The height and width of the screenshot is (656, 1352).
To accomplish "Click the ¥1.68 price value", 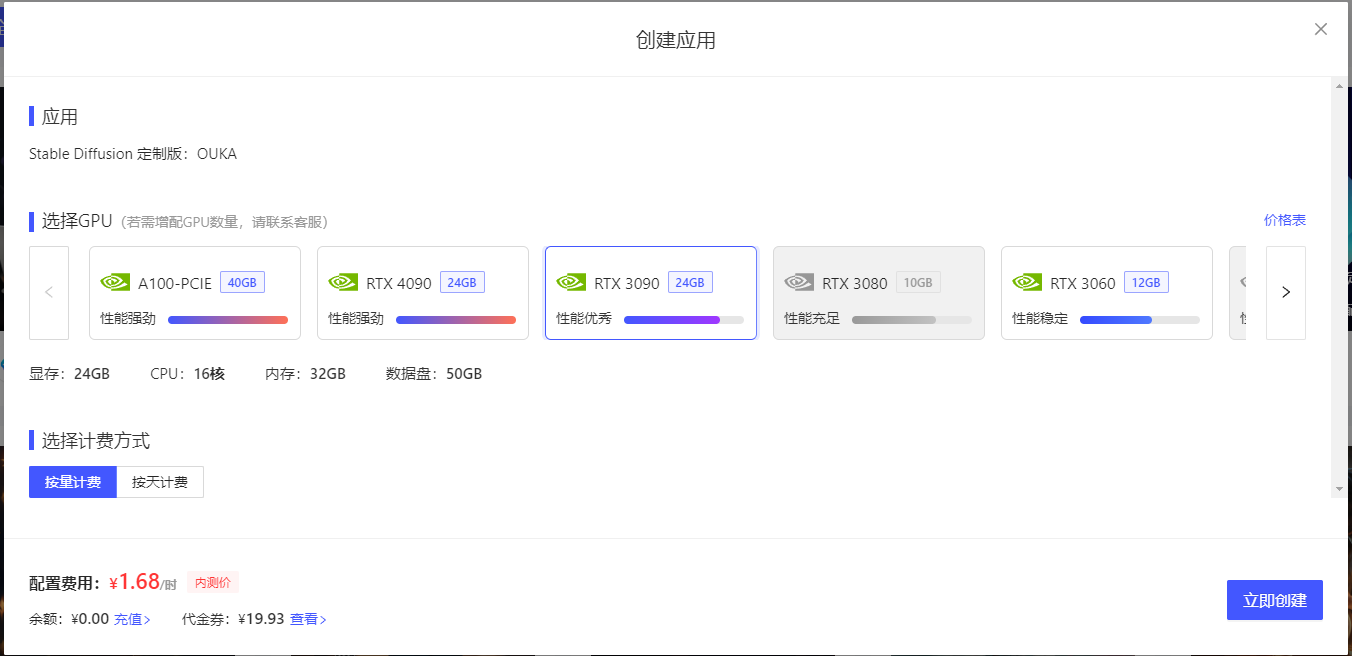I will coord(135,582).
